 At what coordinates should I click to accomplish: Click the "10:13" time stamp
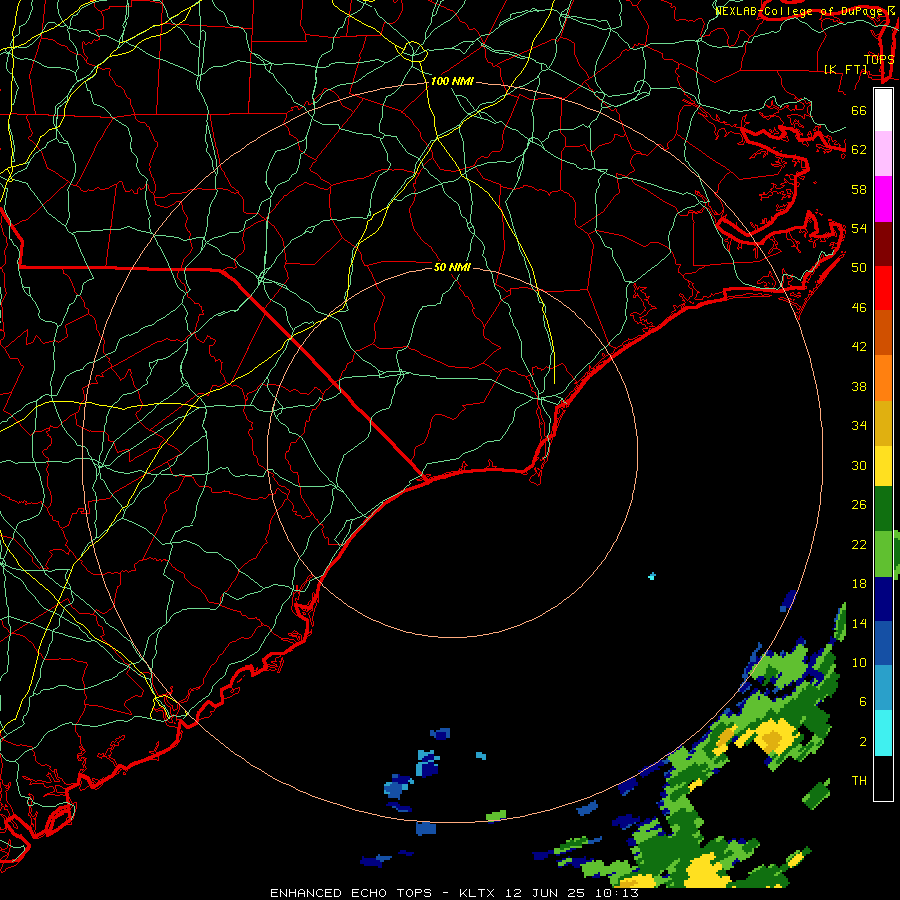[x=618, y=893]
